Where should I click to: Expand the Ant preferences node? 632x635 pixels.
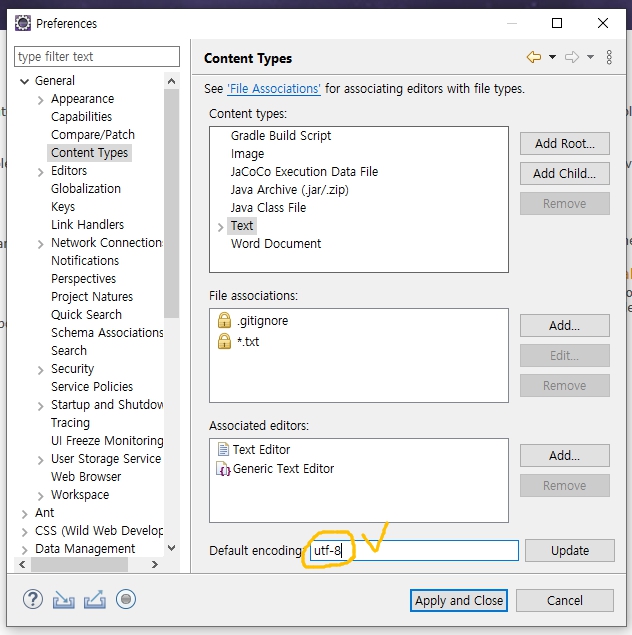point(24,514)
